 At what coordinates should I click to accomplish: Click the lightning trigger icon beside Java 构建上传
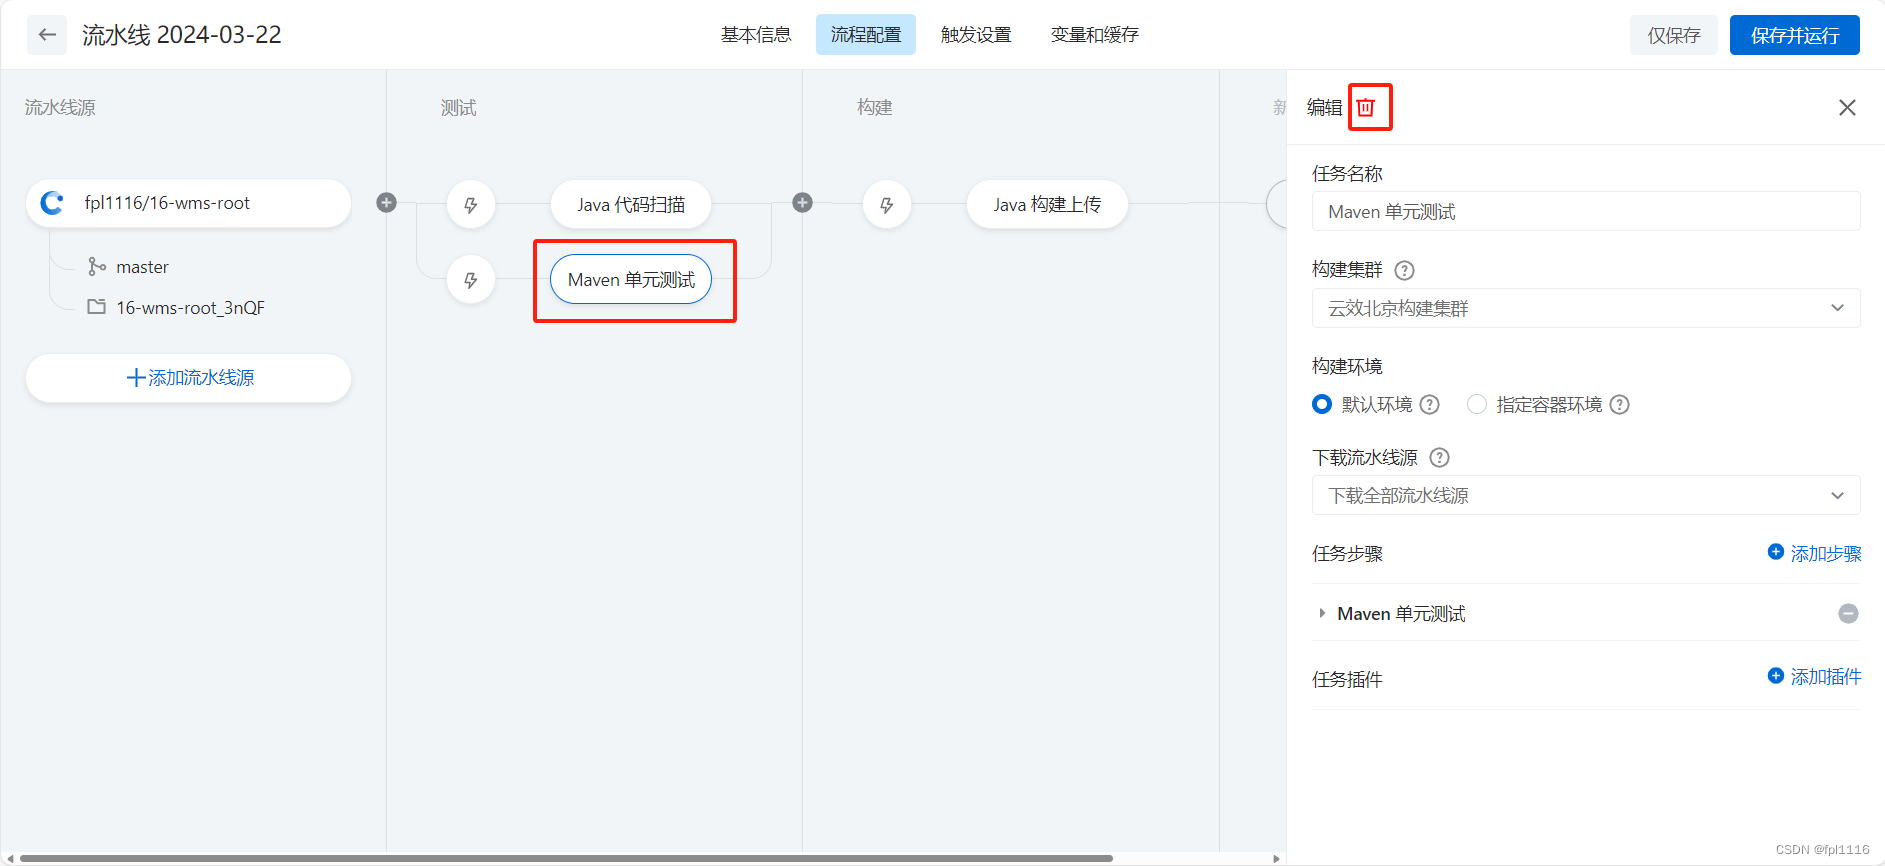(x=887, y=205)
